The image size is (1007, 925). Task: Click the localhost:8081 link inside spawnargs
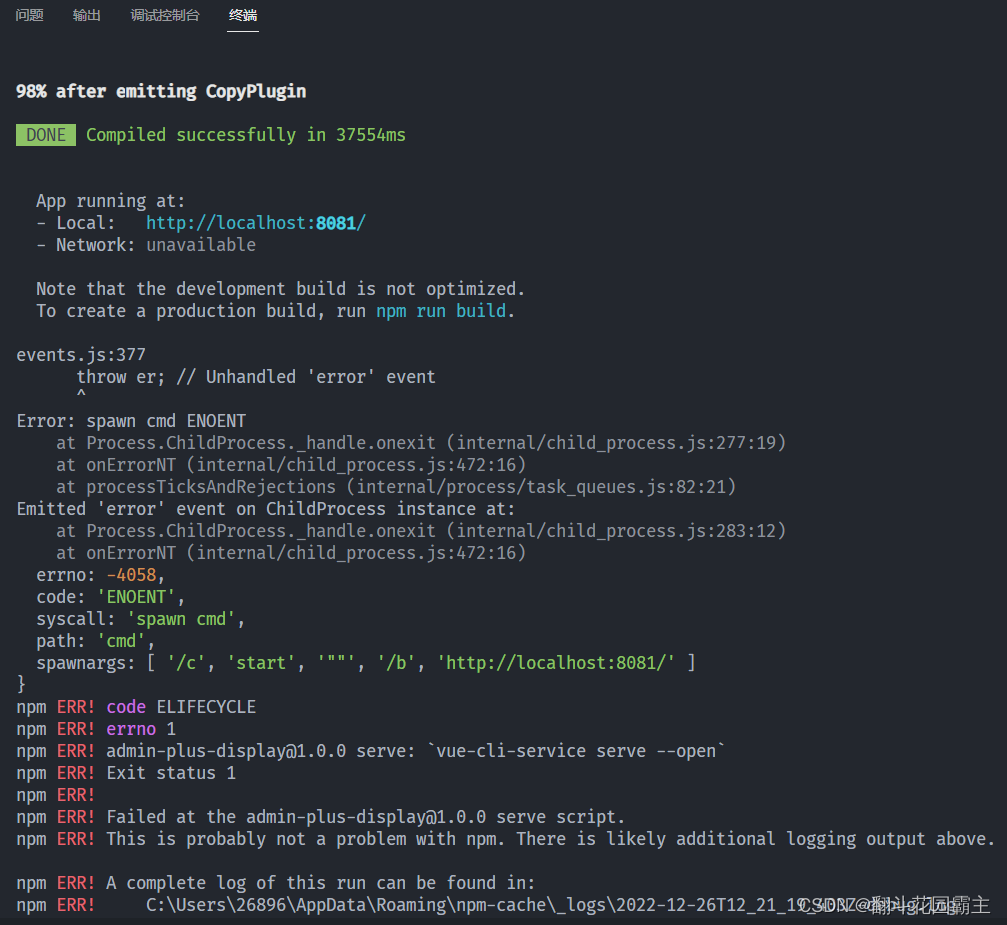click(564, 662)
